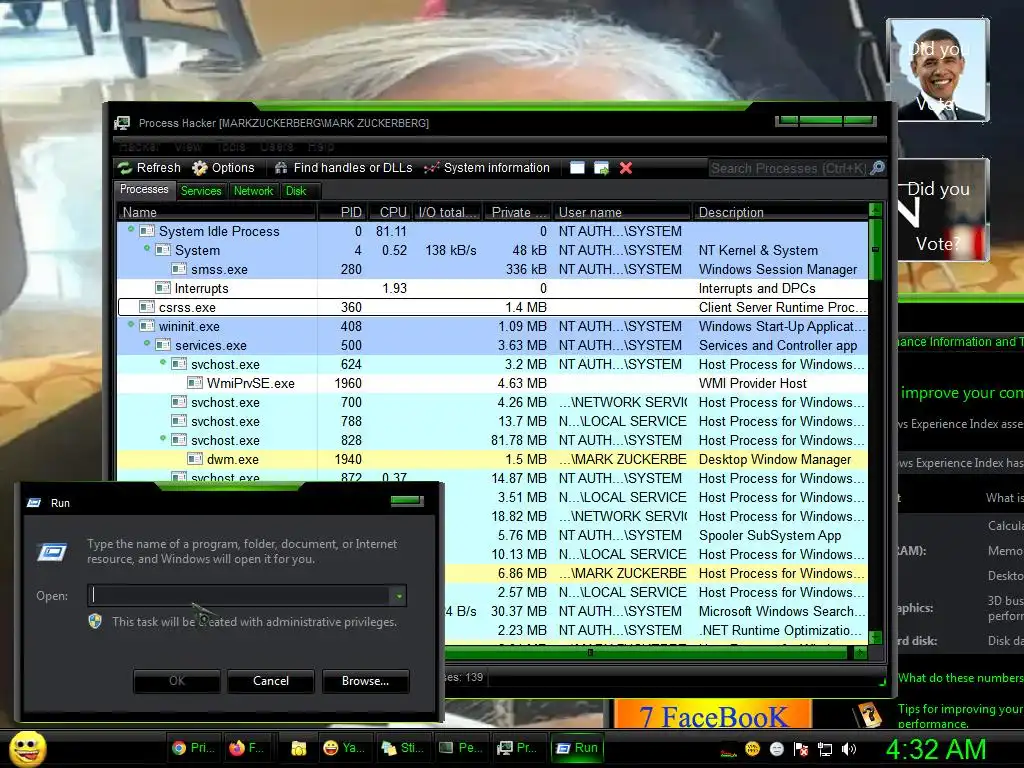Switch to the Processes tab
Viewport: 1024px width, 768px height.
click(144, 189)
